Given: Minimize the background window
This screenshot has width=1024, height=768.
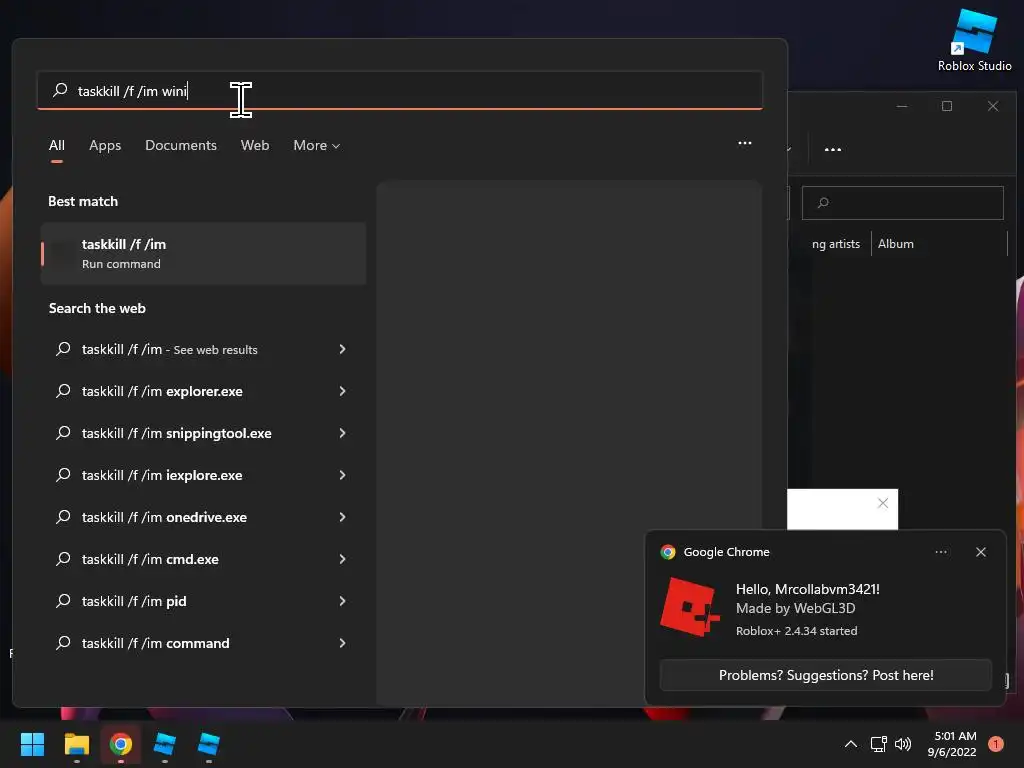Looking at the screenshot, I should (x=902, y=106).
